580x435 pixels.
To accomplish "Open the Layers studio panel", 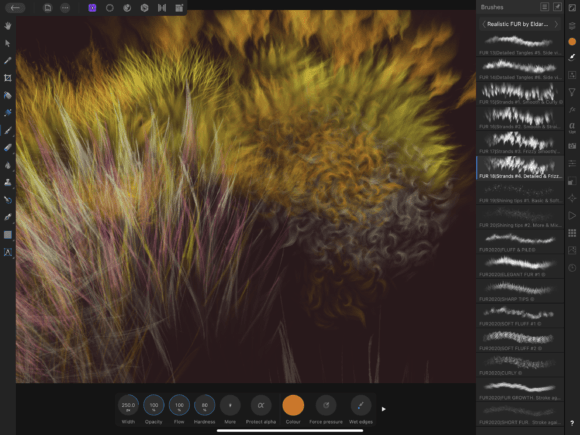I will click(572, 25).
